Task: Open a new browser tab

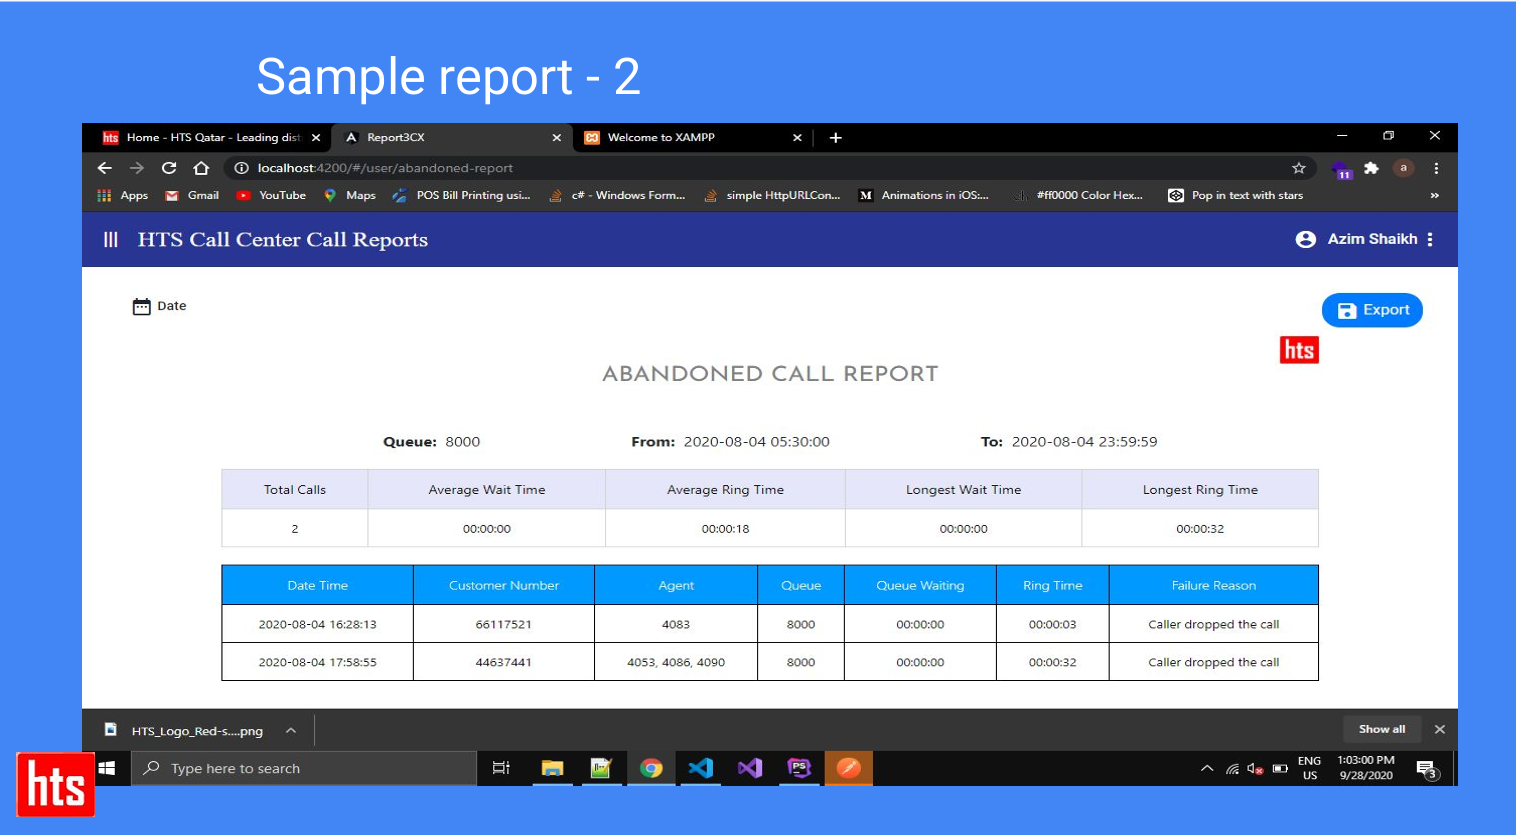Action: pyautogui.click(x=836, y=138)
